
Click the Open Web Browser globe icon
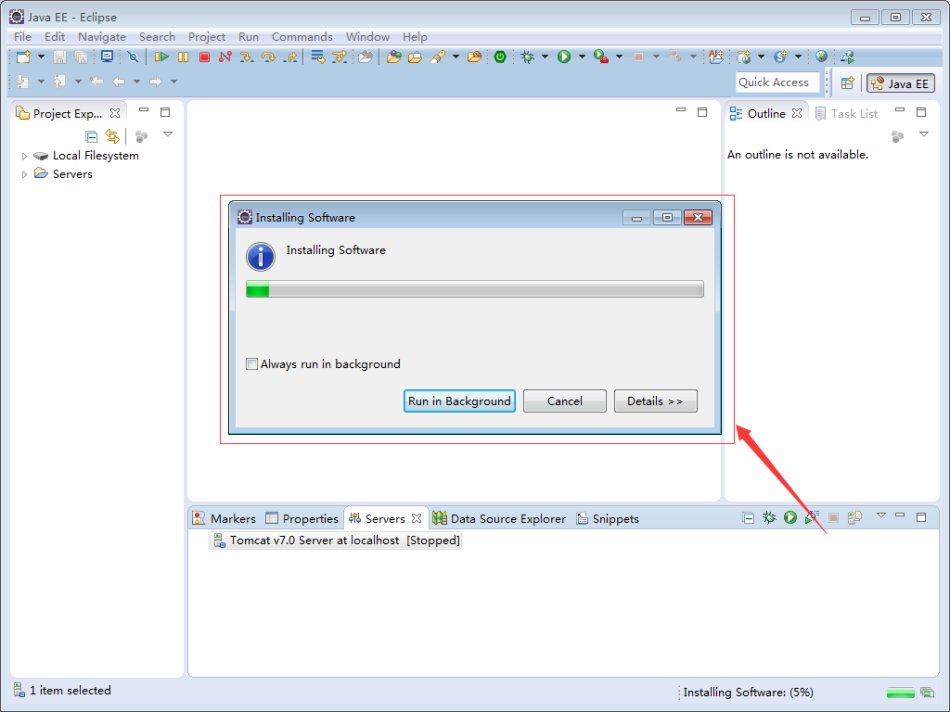[x=822, y=57]
